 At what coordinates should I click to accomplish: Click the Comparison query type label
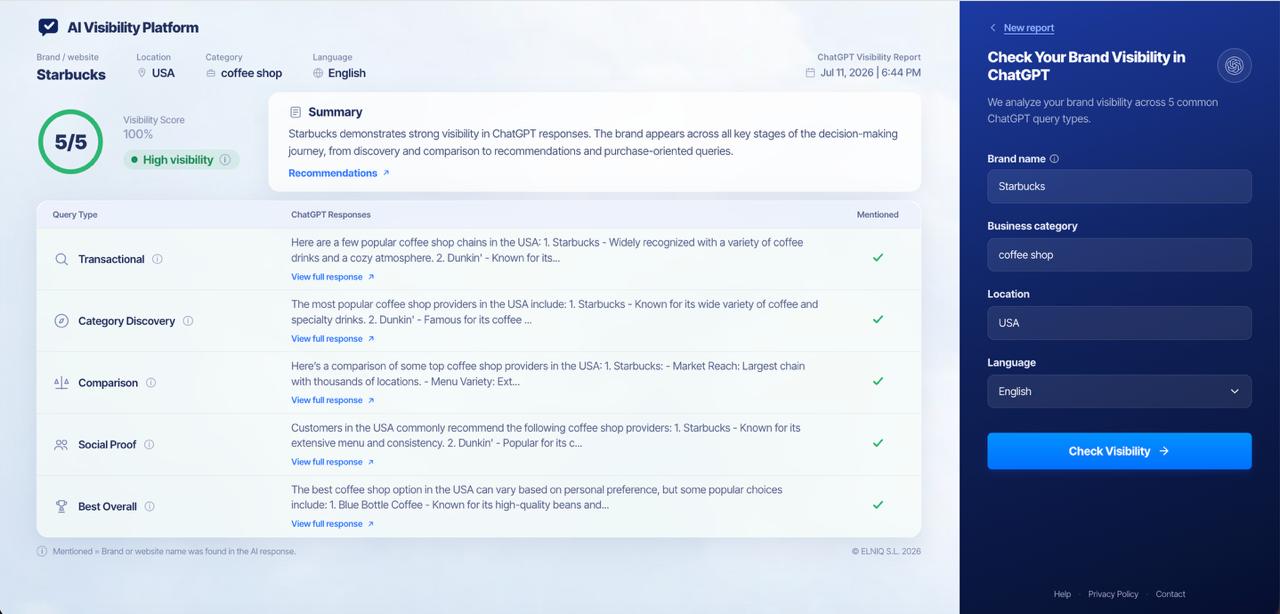(108, 383)
